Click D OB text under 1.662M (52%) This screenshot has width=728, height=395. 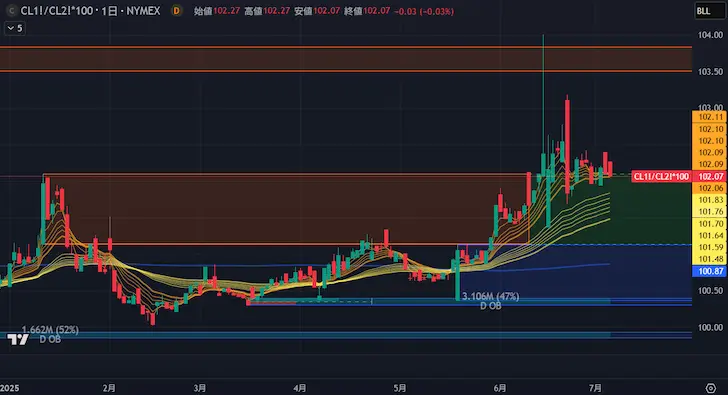(50, 340)
